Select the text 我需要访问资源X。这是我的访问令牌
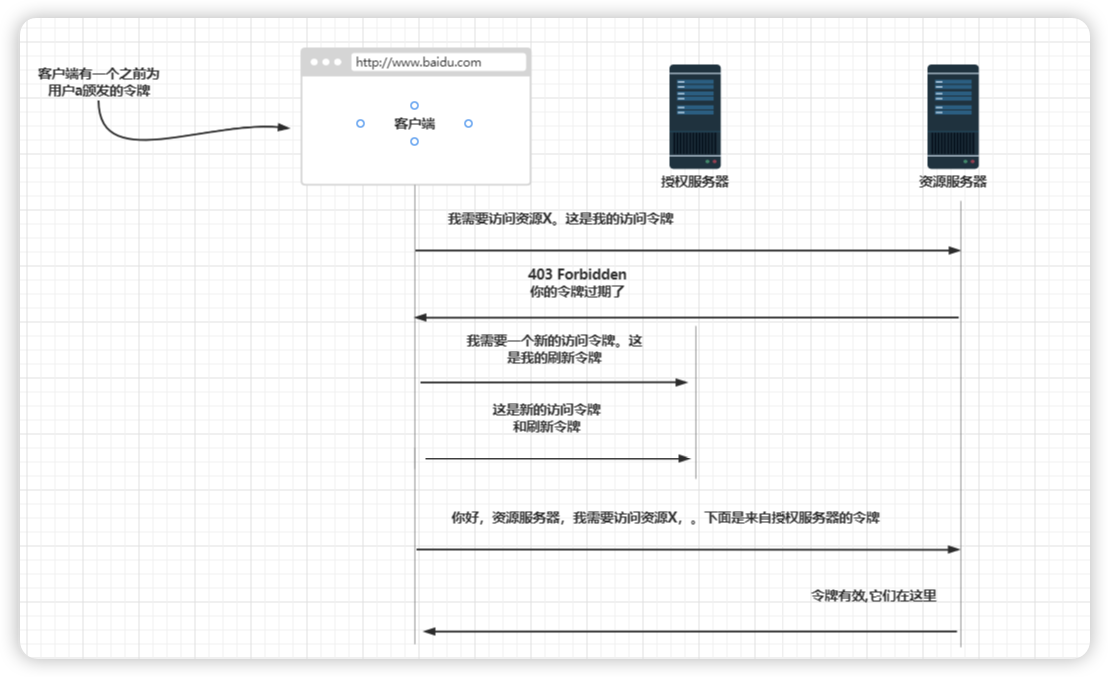This screenshot has height=677, width=1108. pos(560,219)
